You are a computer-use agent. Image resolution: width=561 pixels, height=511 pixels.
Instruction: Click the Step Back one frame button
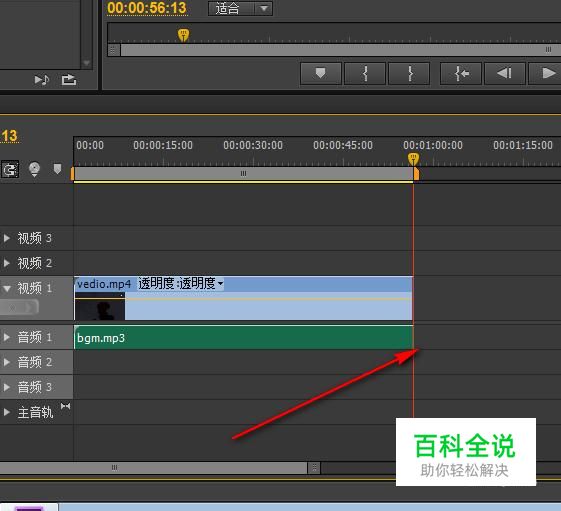point(505,73)
